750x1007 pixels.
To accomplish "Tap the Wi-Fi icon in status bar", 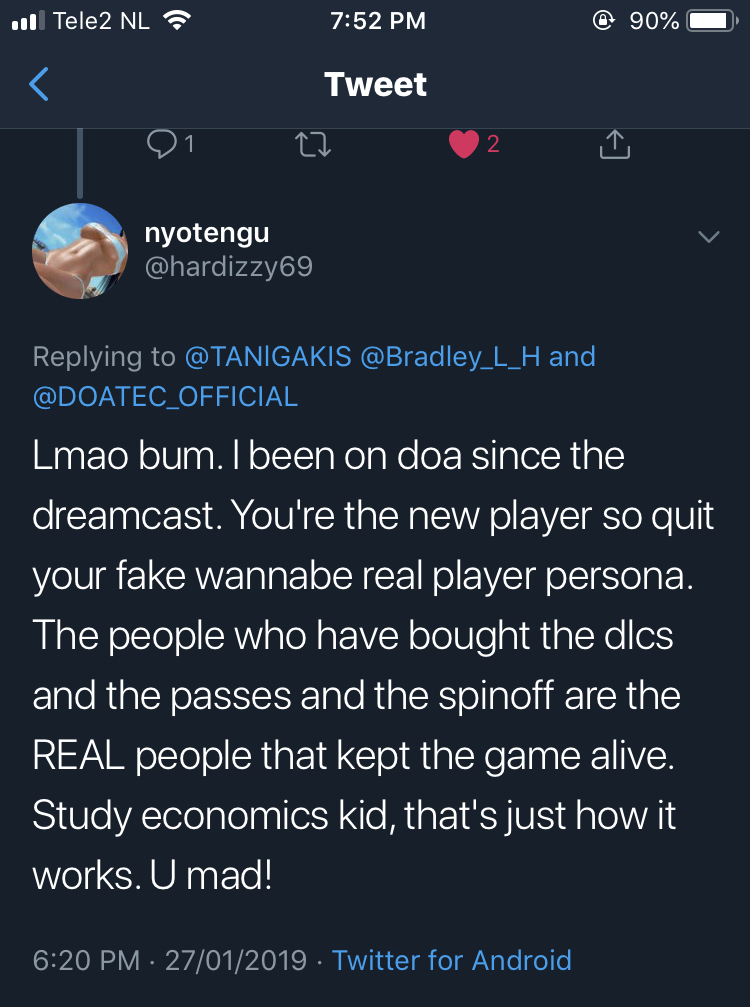I will 176,21.
